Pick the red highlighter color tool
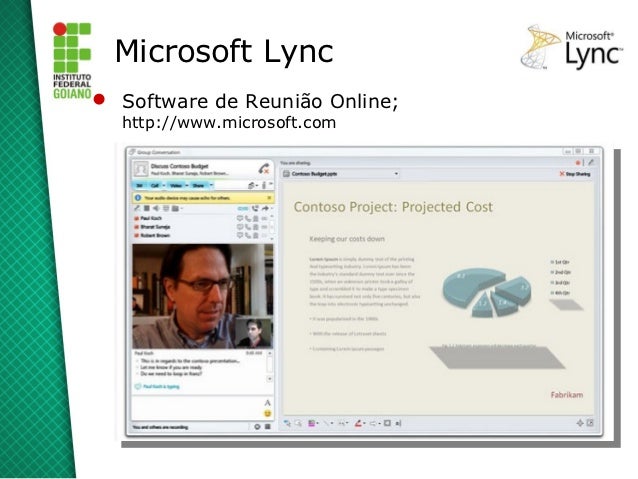Viewport: 638px width, 479px height. pos(360,423)
